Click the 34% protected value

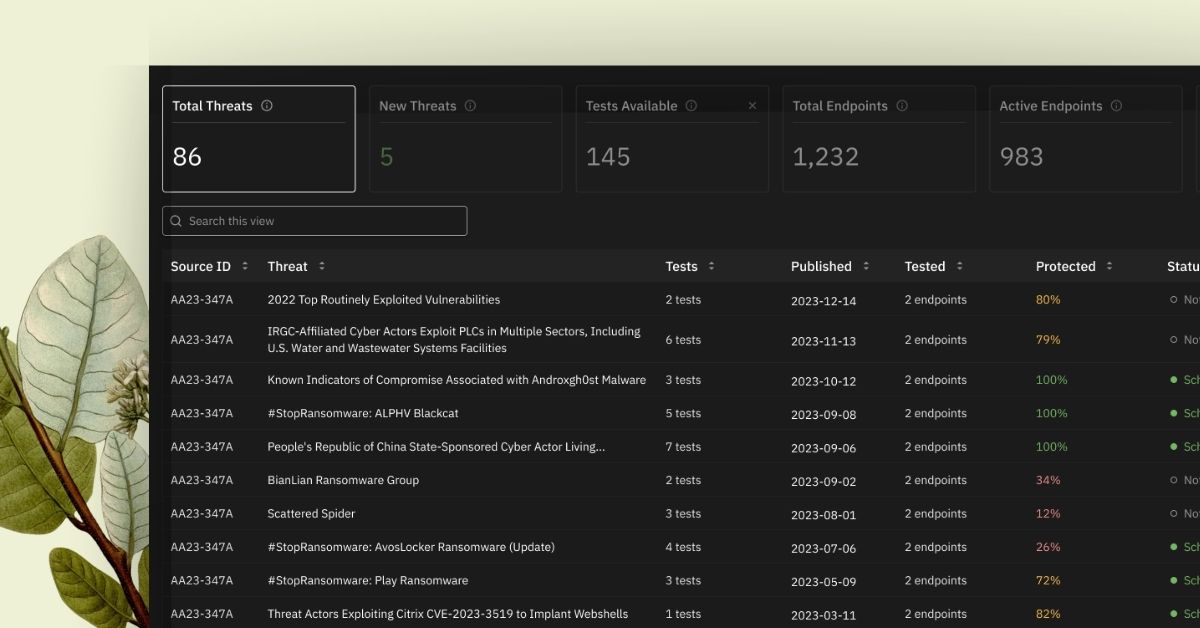[x=1048, y=480]
